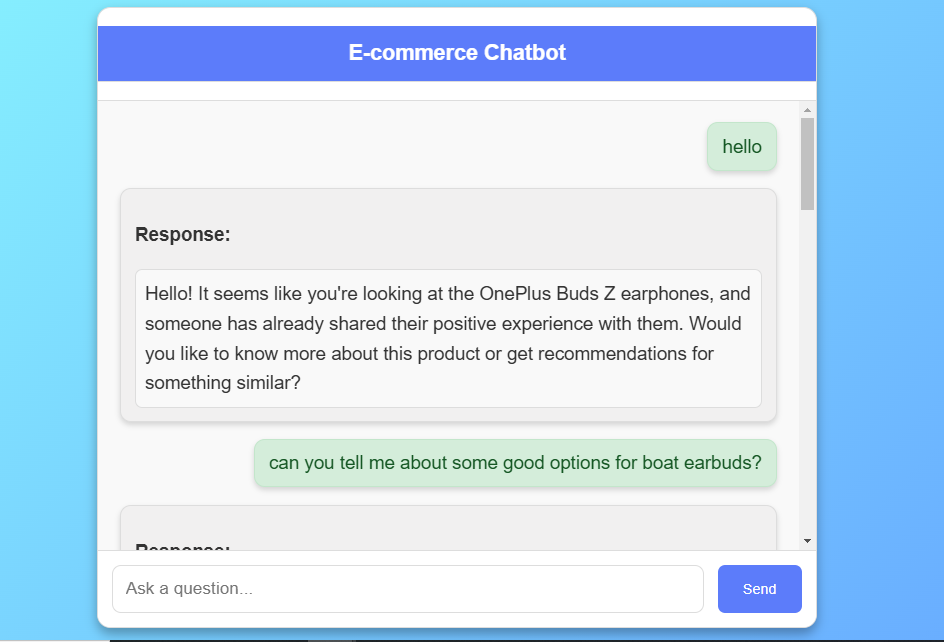The height and width of the screenshot is (642, 944).
Task: Click the chat scrollbar thumb
Action: 807,162
